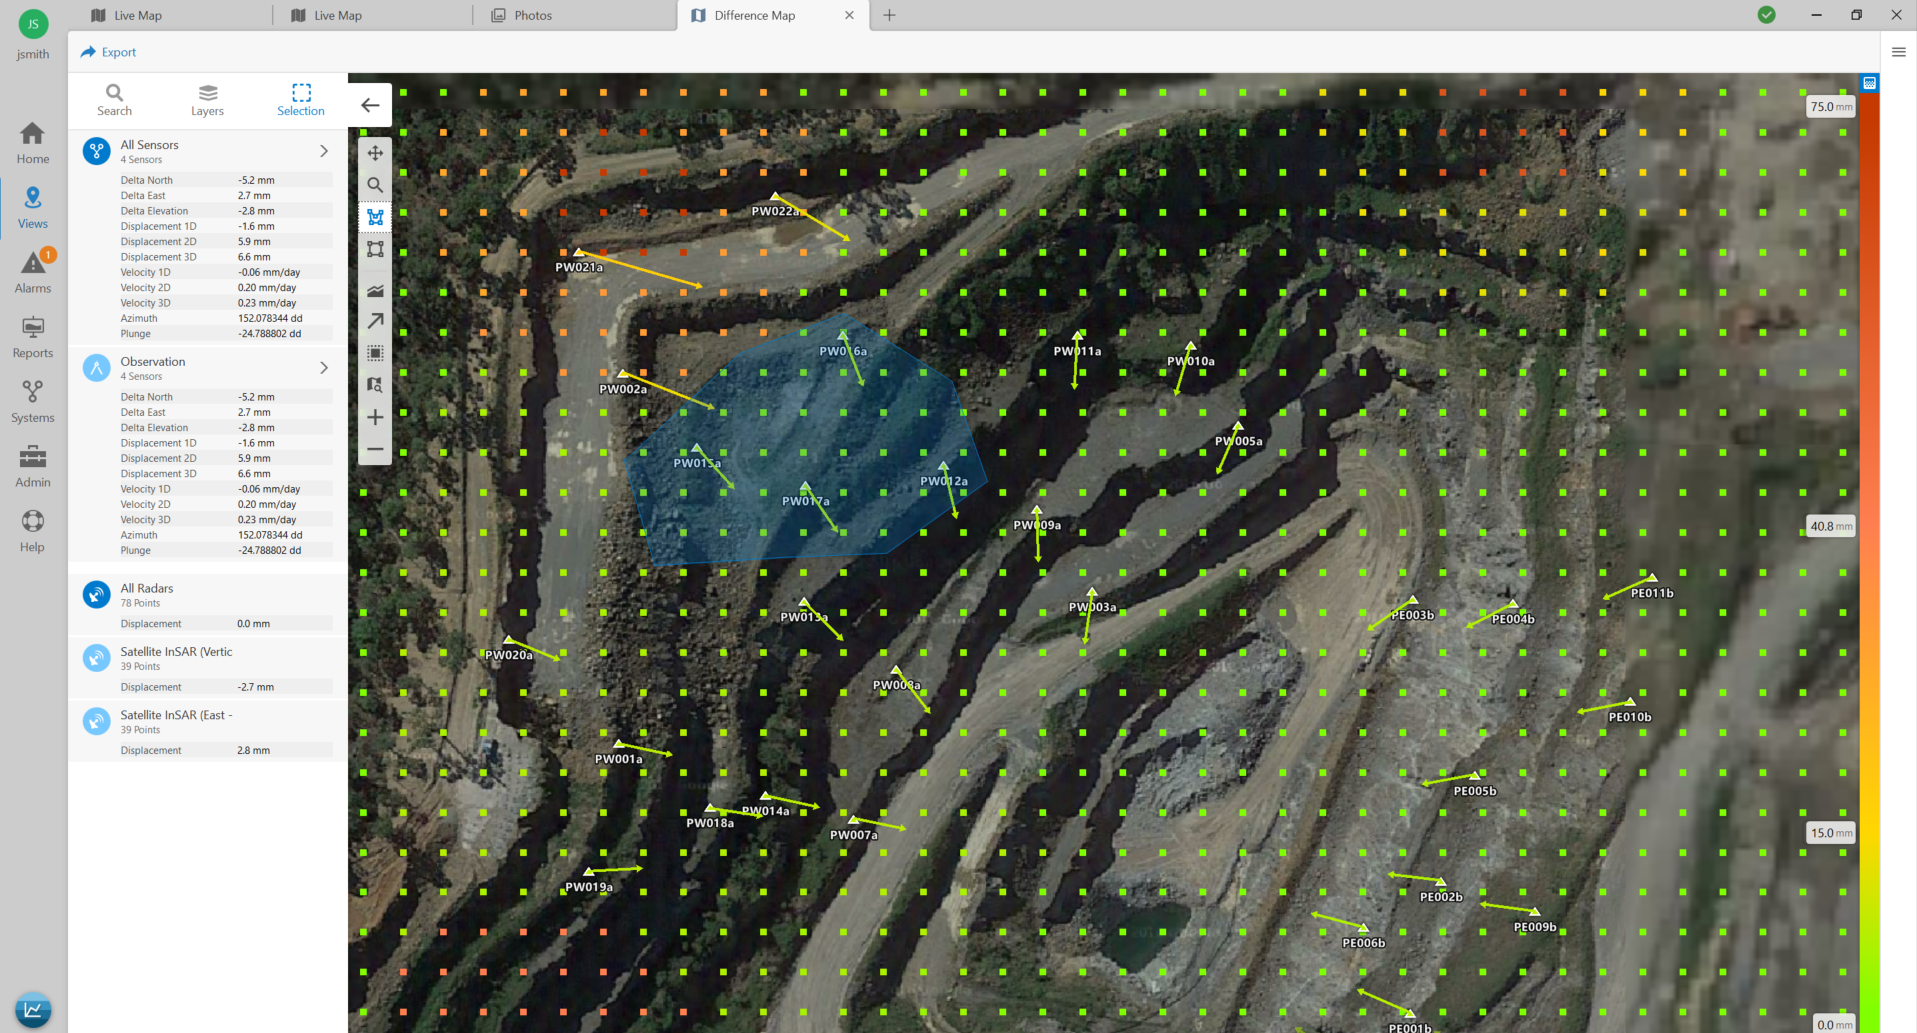Open the Alarms sidebar section

pyautogui.click(x=33, y=272)
